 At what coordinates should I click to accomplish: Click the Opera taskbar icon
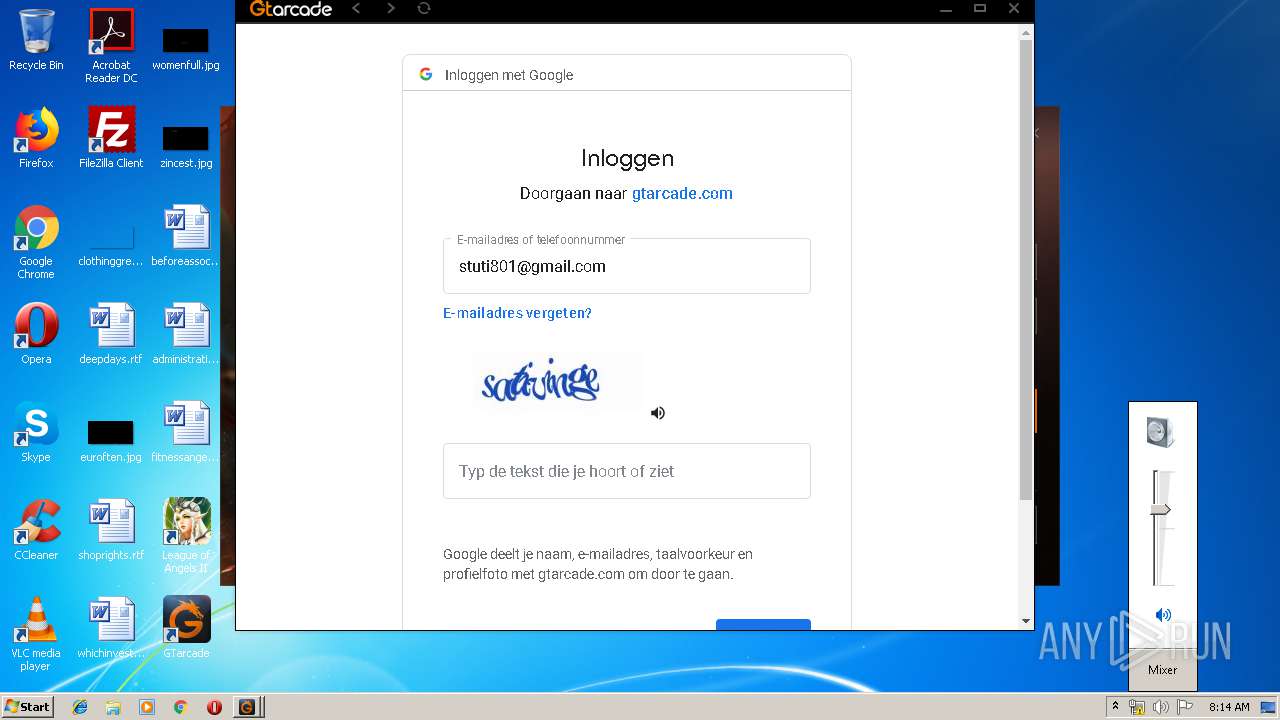[x=214, y=707]
